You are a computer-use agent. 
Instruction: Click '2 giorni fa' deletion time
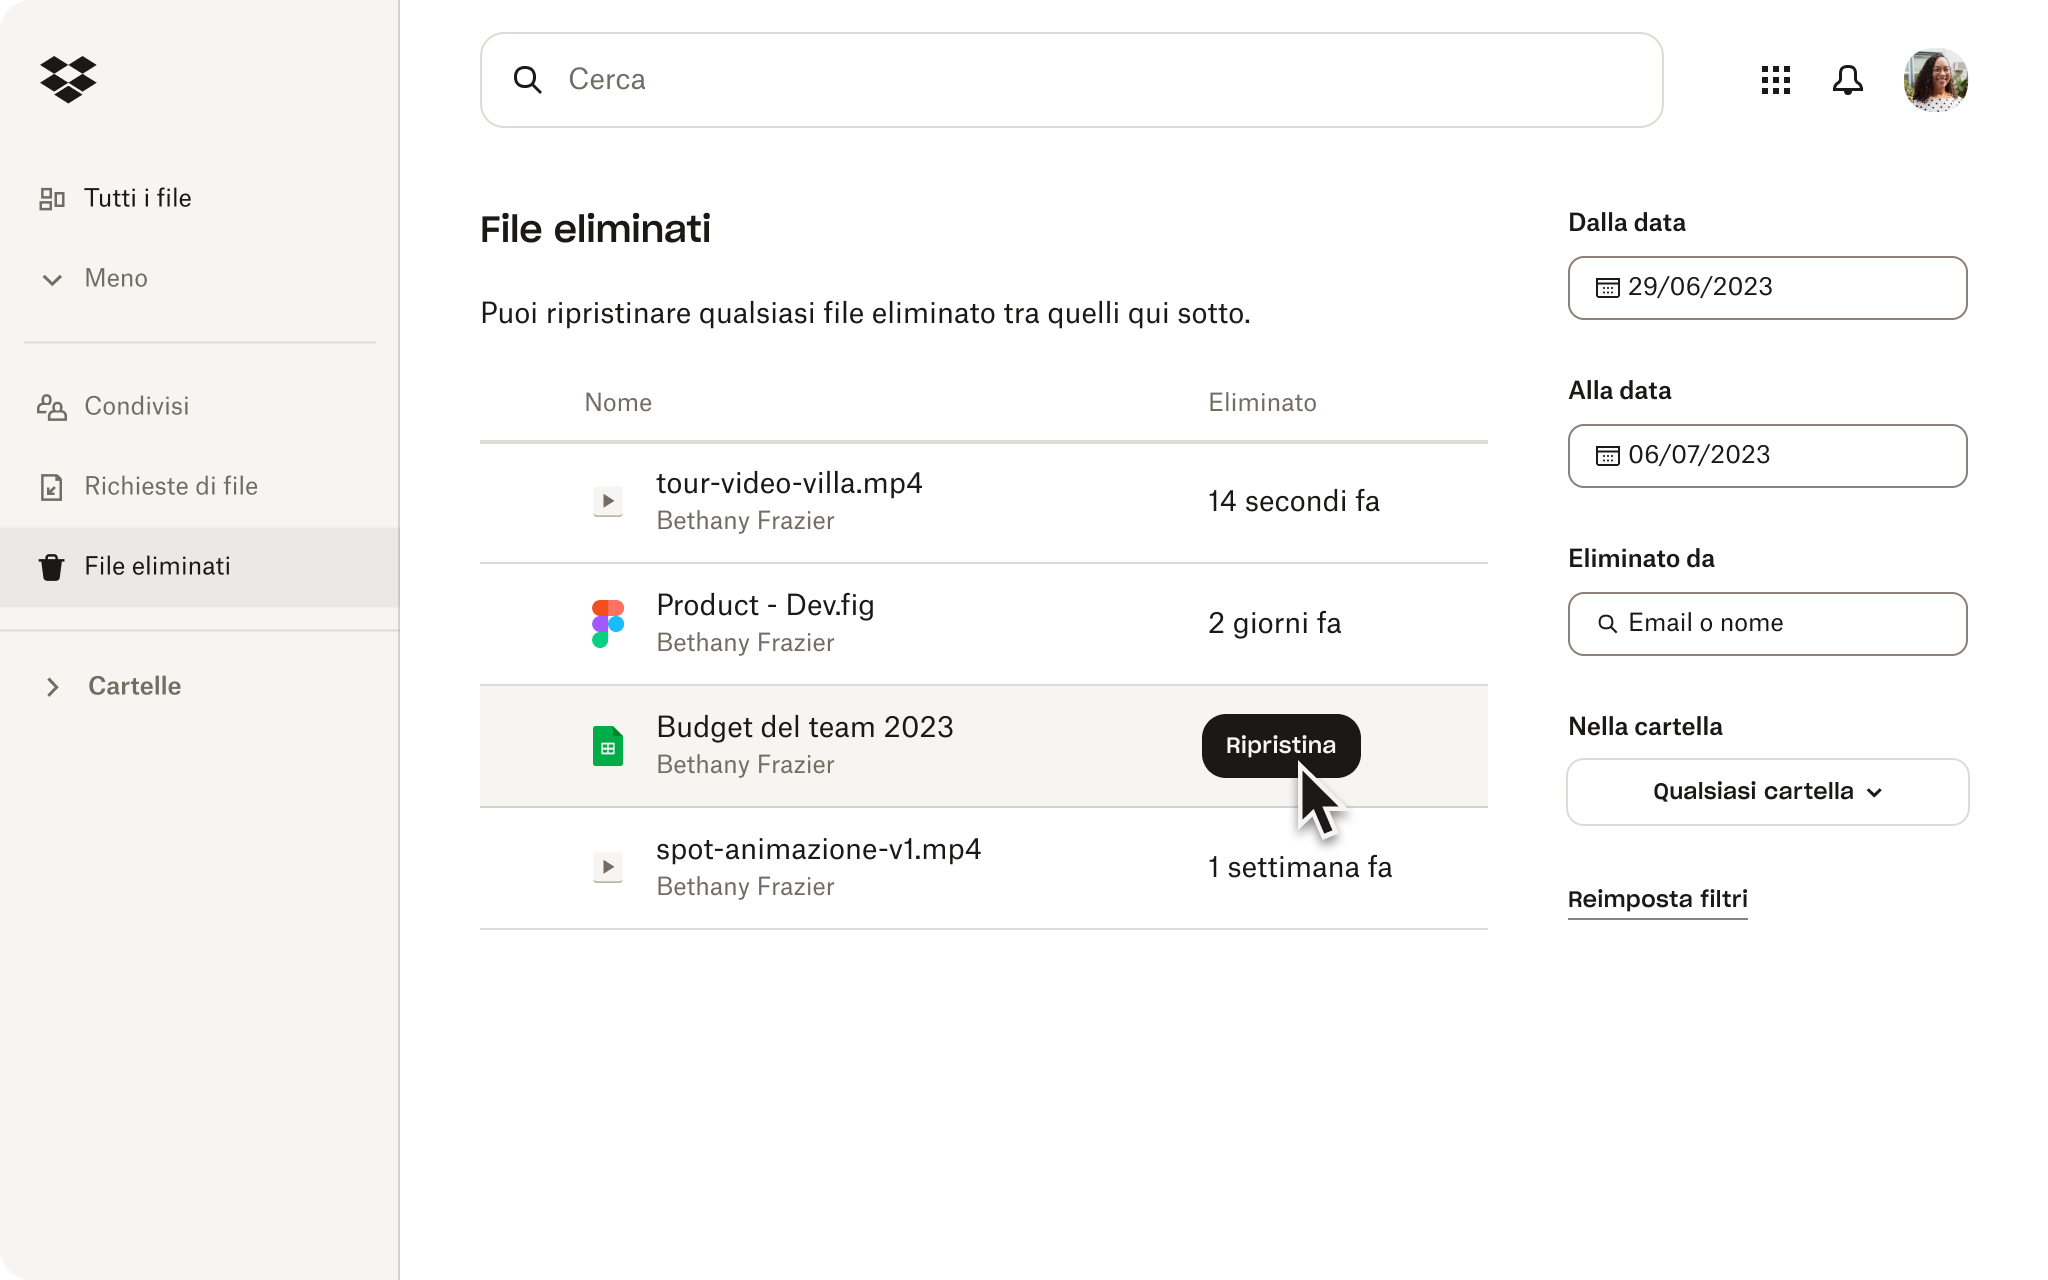(1274, 623)
